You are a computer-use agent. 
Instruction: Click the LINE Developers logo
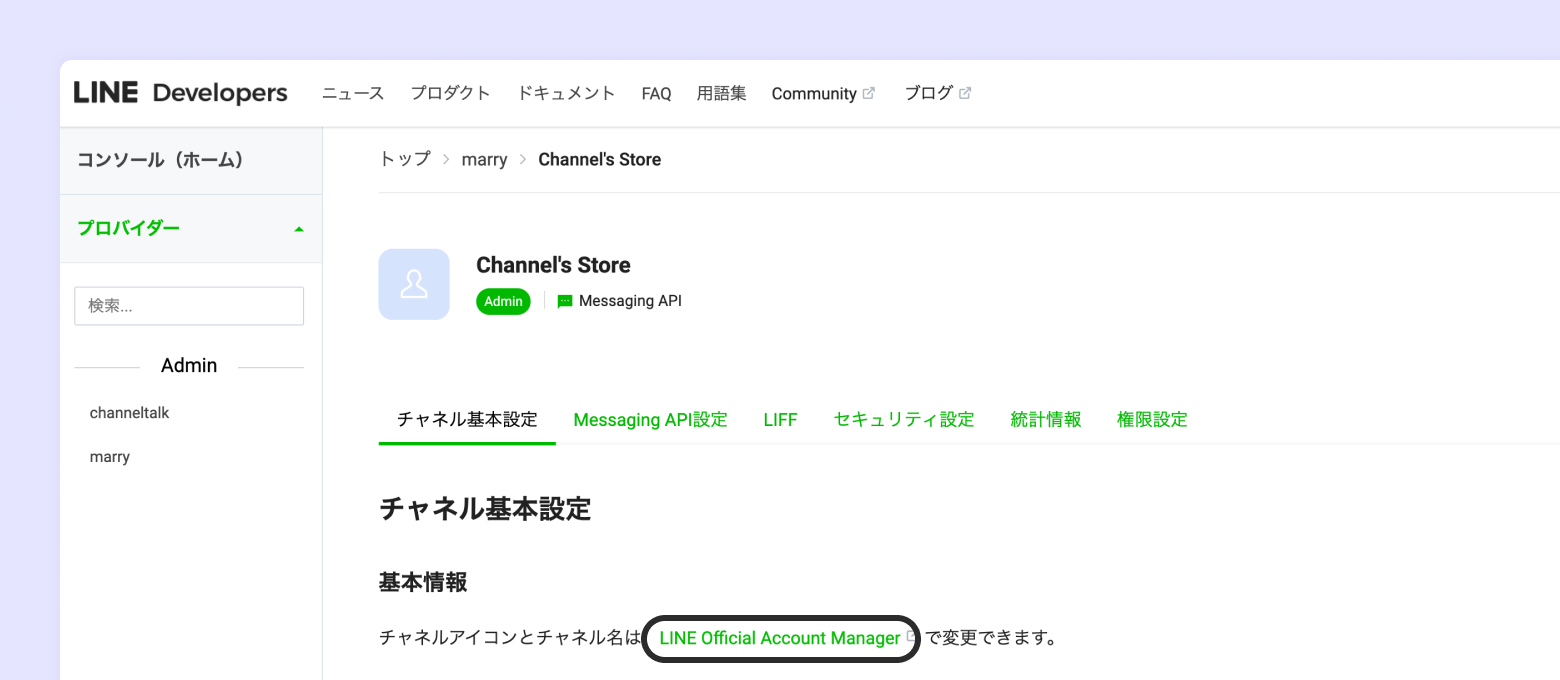click(x=181, y=93)
